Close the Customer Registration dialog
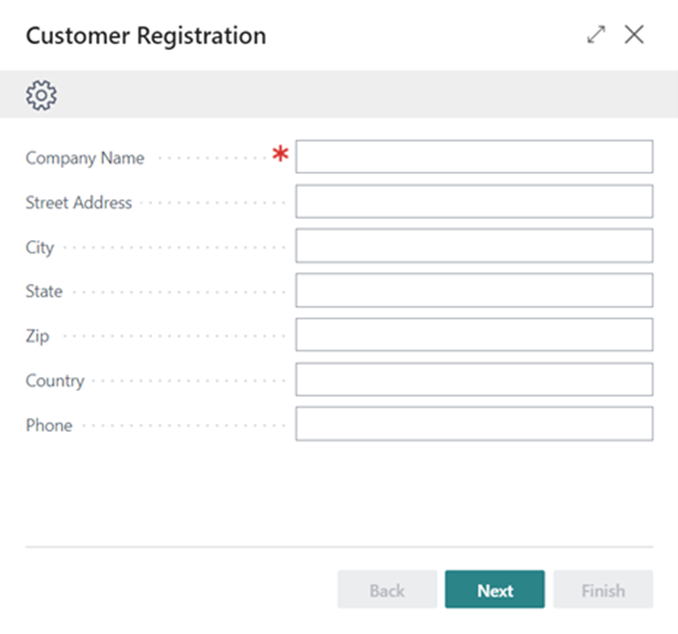The width and height of the screenshot is (678, 634). [x=634, y=35]
